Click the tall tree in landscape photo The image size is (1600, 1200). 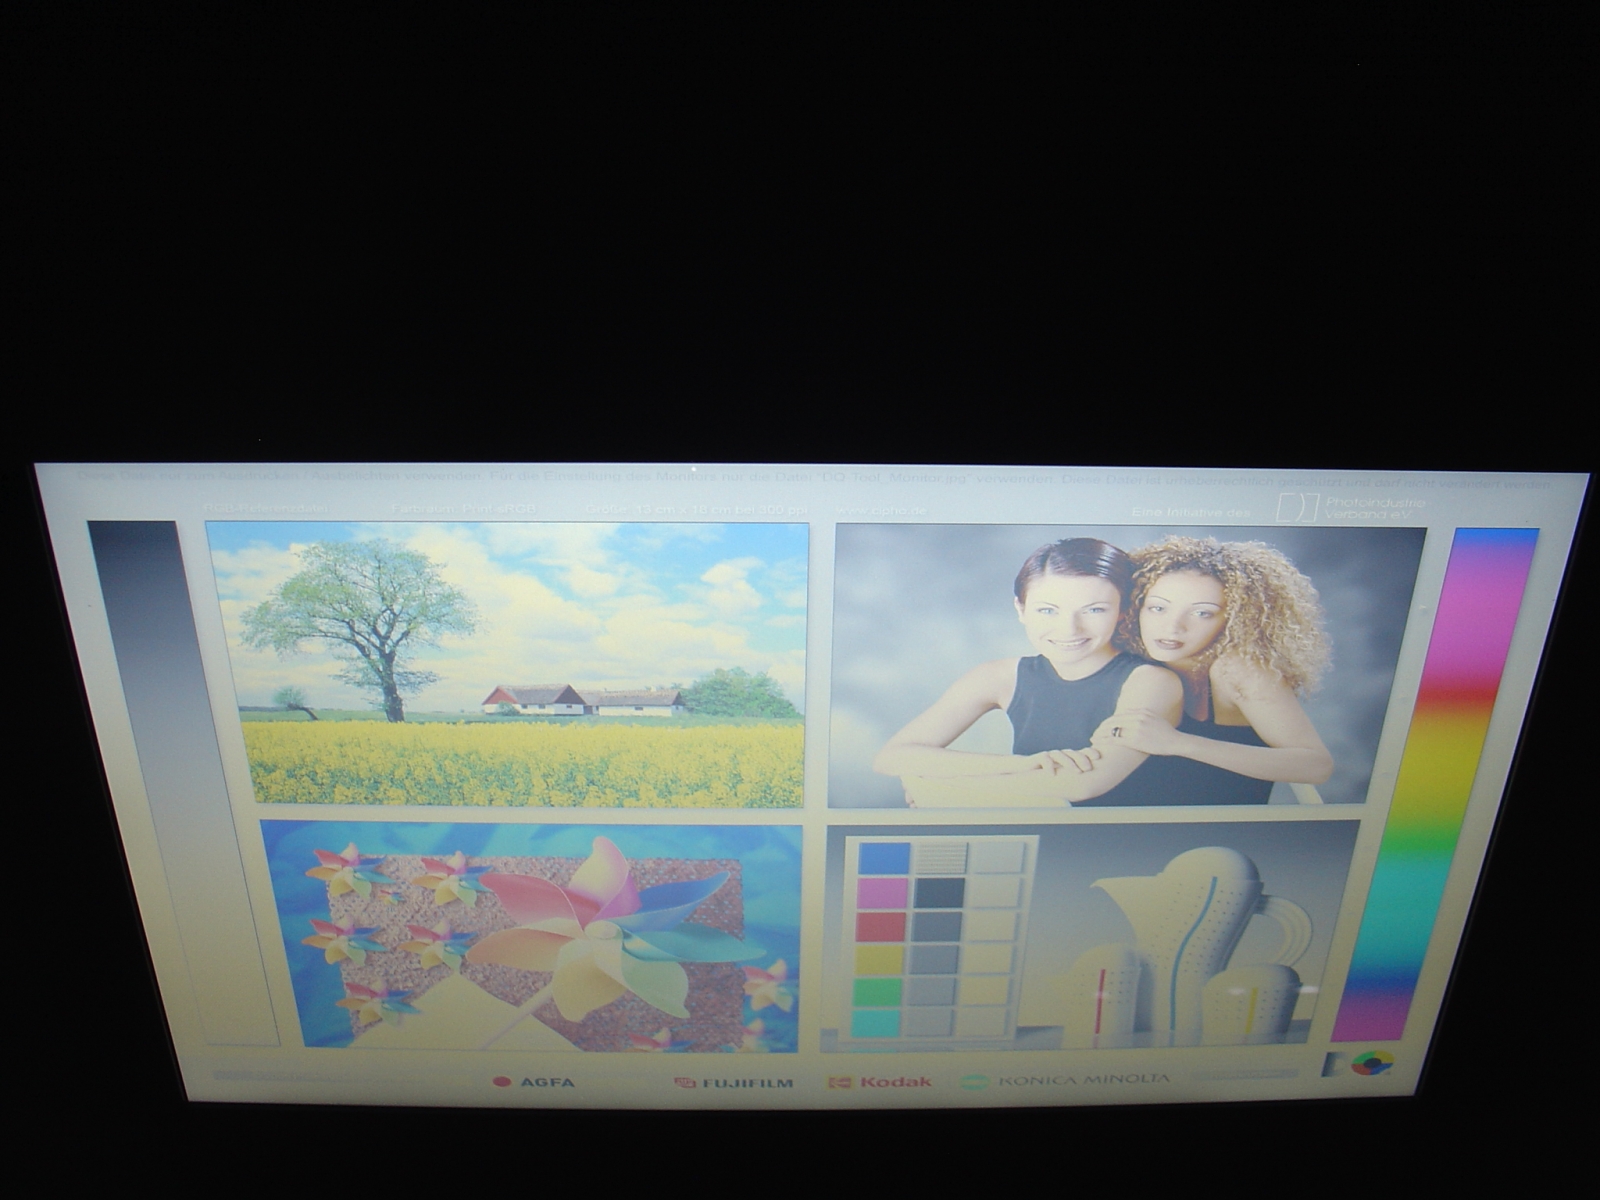pos(360,620)
